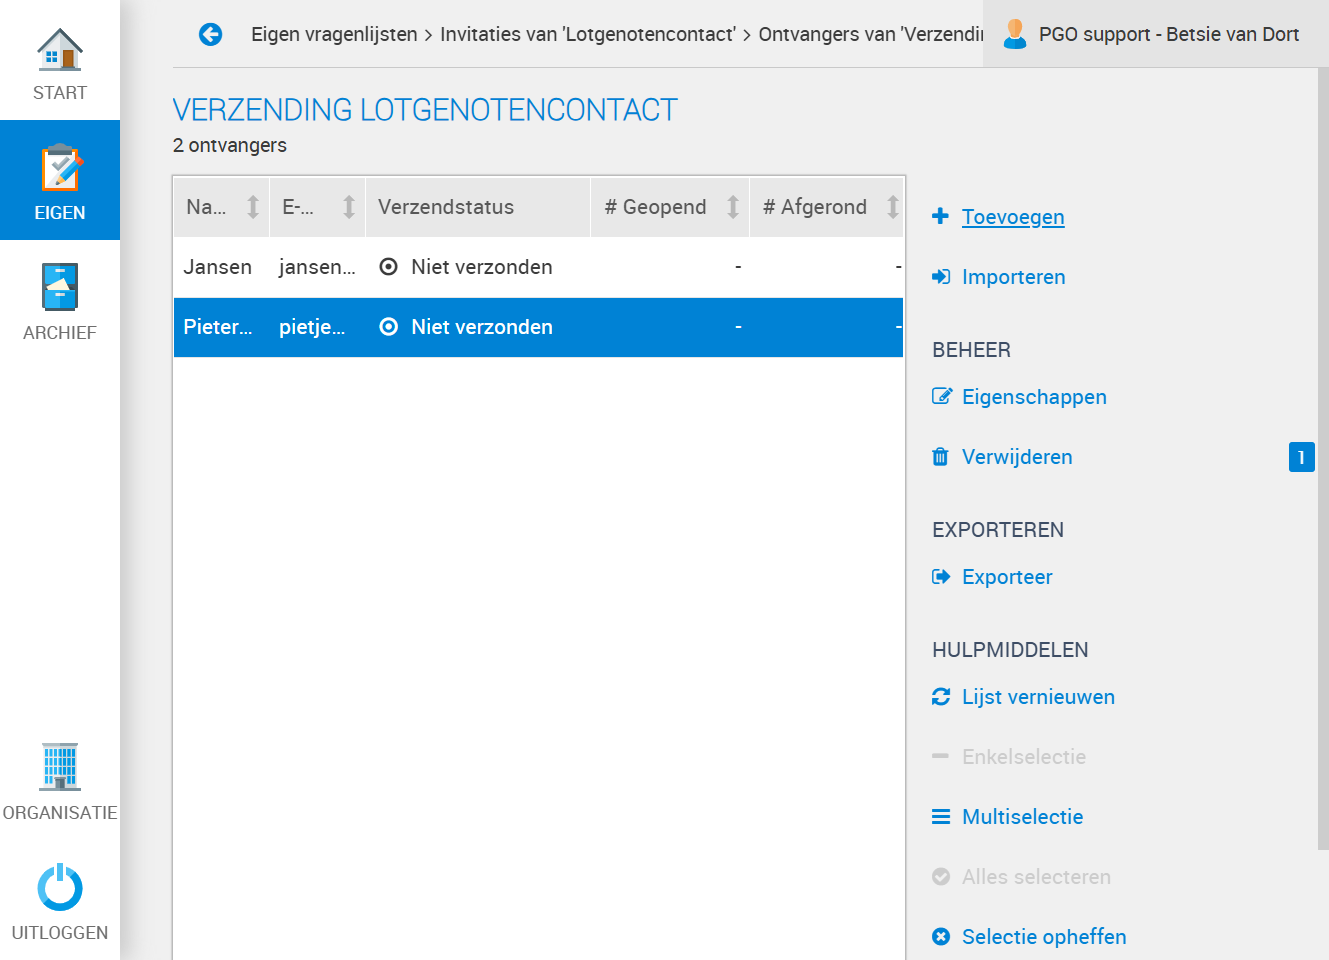
Task: Click the Selectie opheffen link
Action: pos(1044,937)
